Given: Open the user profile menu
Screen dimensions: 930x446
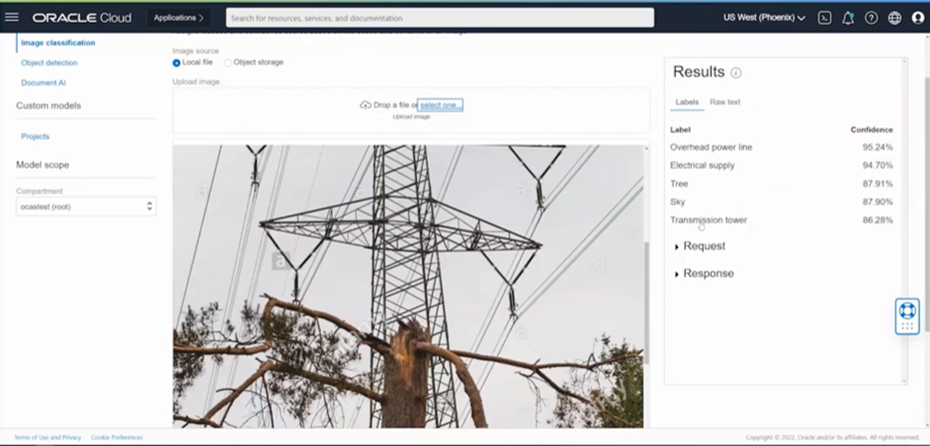Looking at the screenshot, I should 917,18.
